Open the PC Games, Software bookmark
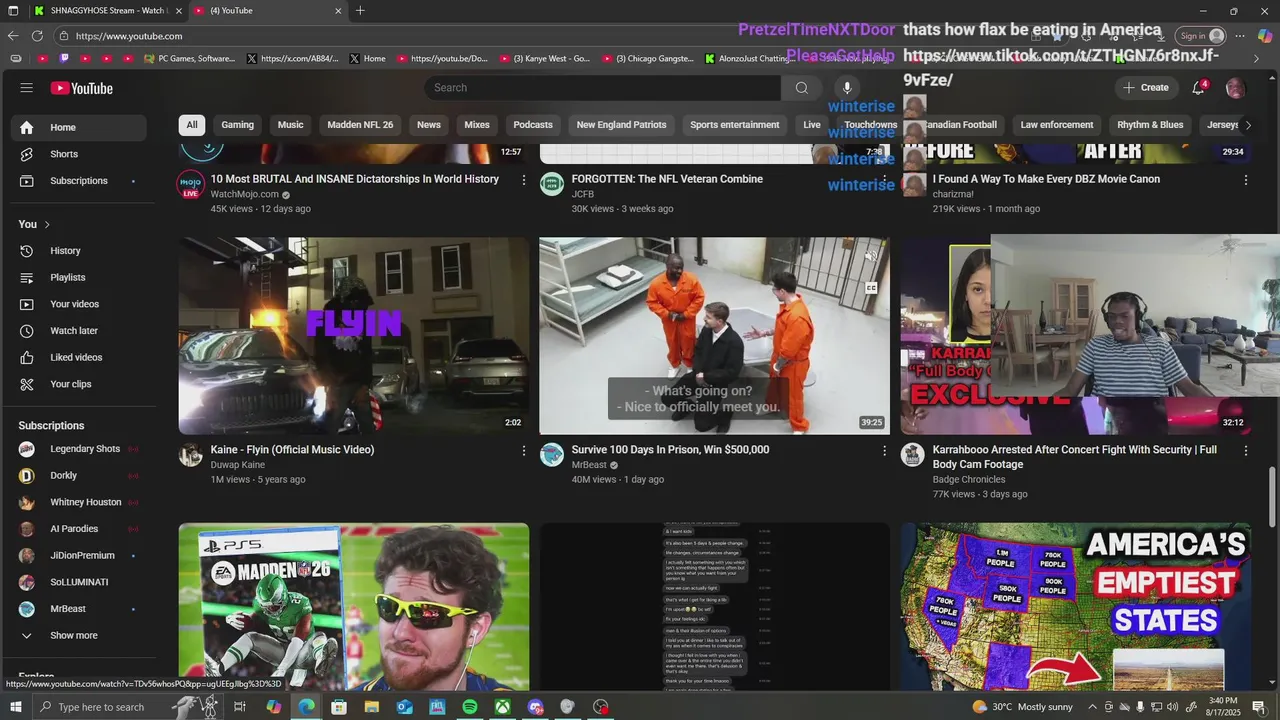This screenshot has width=1280, height=720. (190, 58)
